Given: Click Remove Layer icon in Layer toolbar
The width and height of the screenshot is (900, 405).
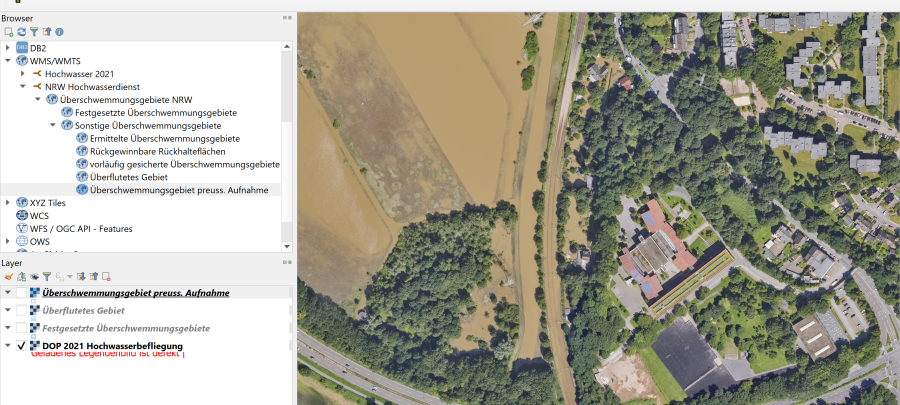Looking at the screenshot, I should click(x=106, y=276).
